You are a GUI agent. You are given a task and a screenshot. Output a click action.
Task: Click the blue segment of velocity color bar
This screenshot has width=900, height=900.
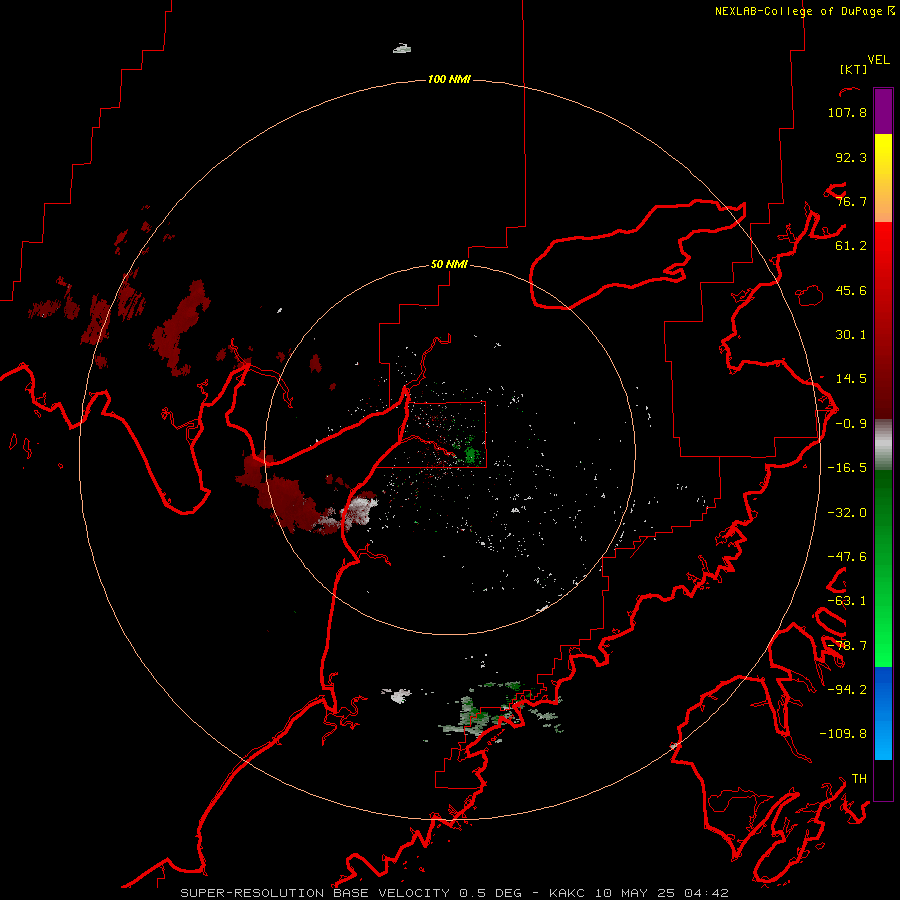[x=883, y=713]
